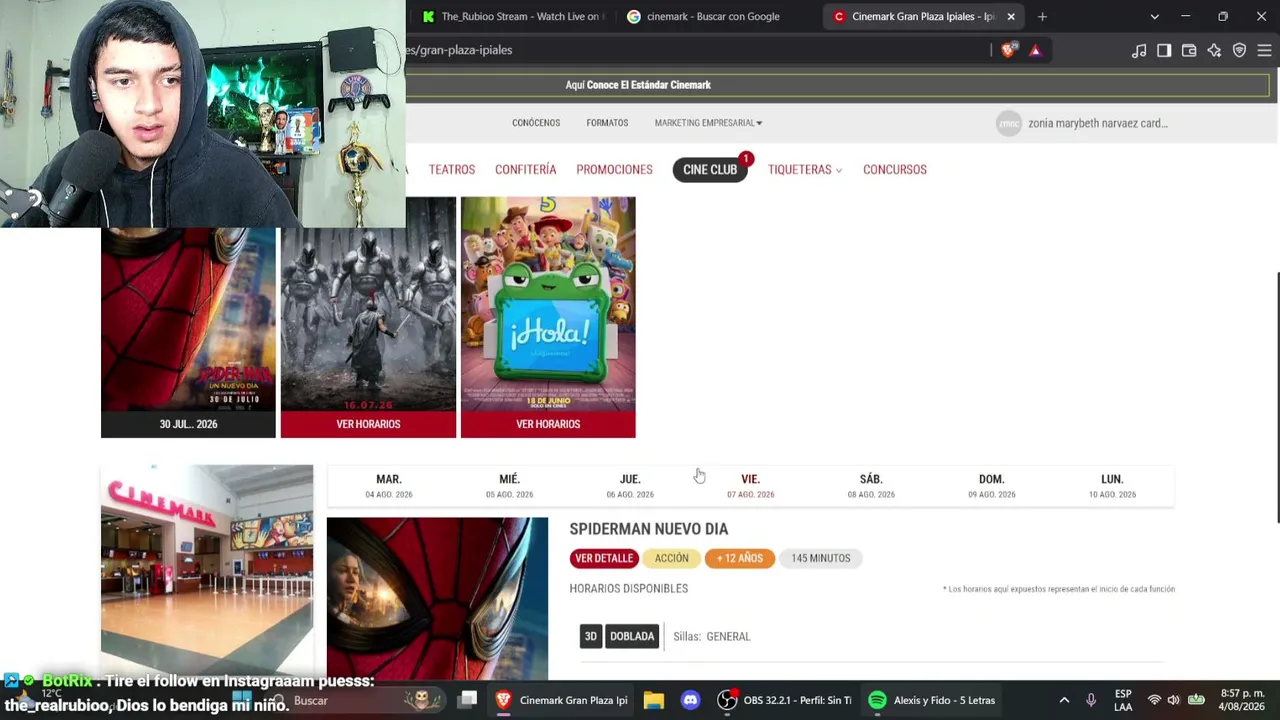Open the Conócenos link
This screenshot has width=1280, height=720.
click(x=536, y=123)
